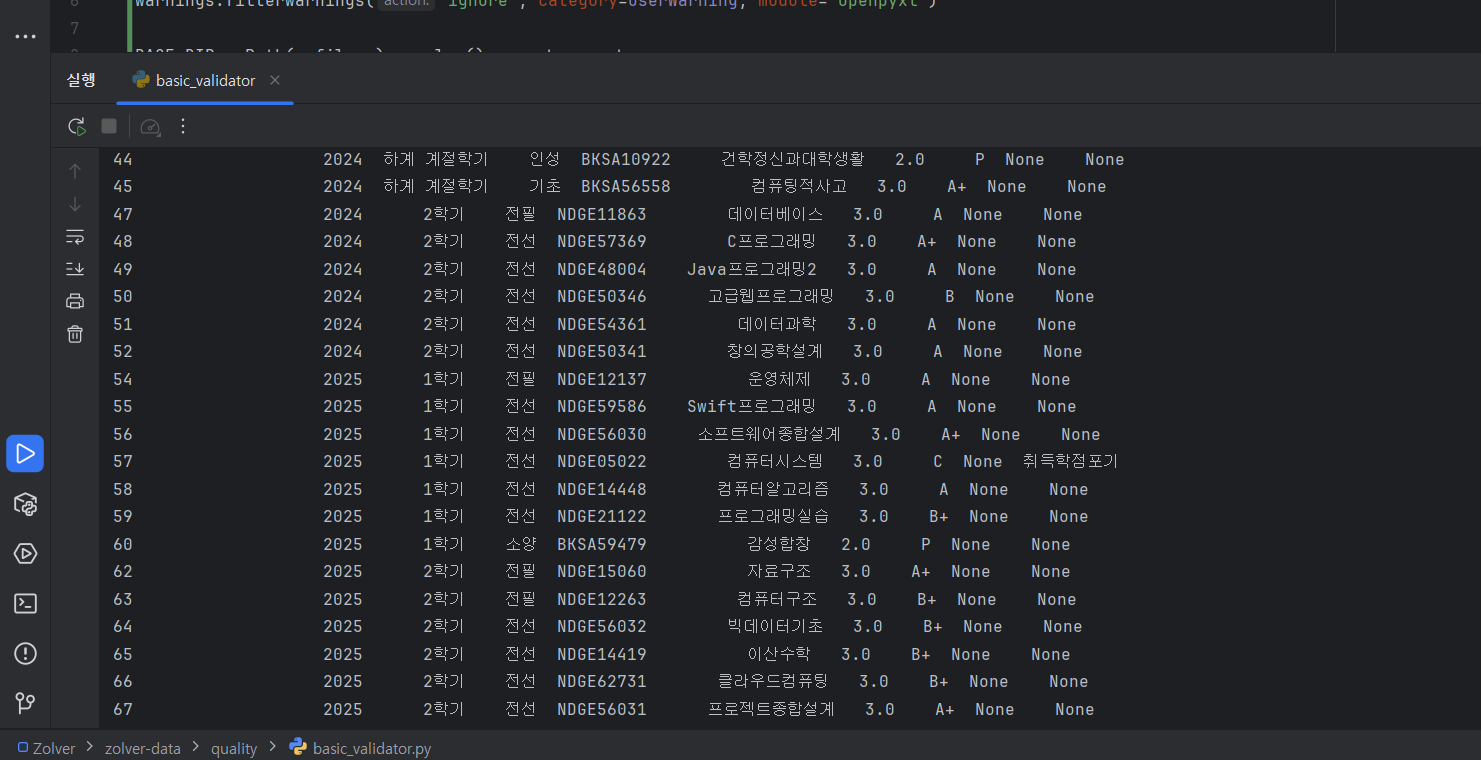The height and width of the screenshot is (760, 1481).
Task: Open the Python Packages tool window
Action: pos(25,504)
